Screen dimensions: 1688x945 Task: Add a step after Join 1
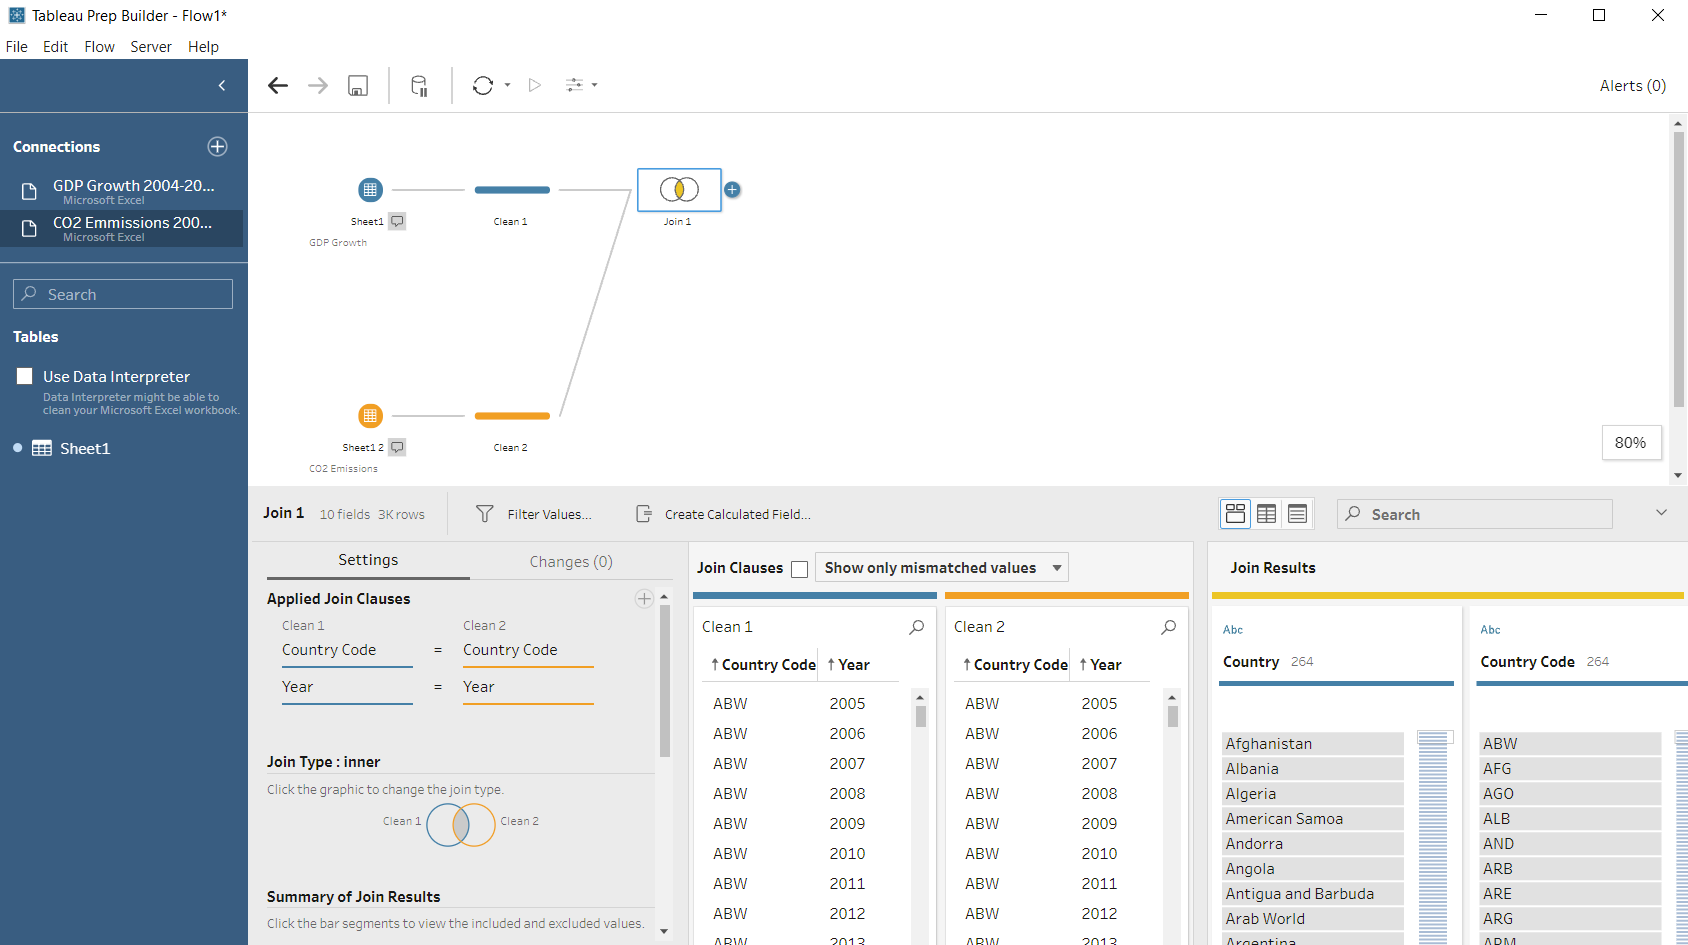point(732,190)
